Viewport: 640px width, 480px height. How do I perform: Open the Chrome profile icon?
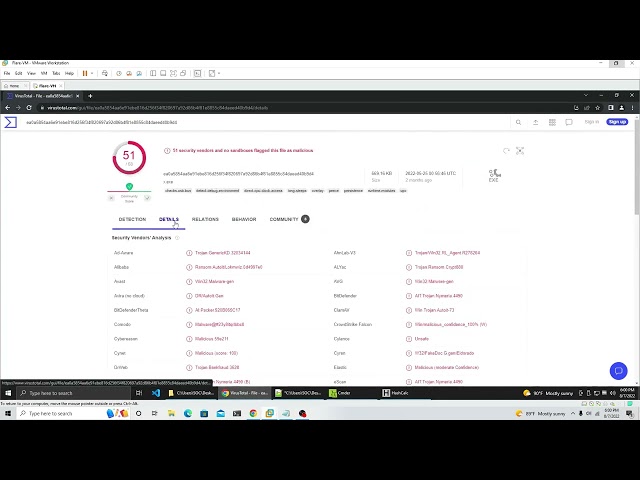click(x=621, y=108)
